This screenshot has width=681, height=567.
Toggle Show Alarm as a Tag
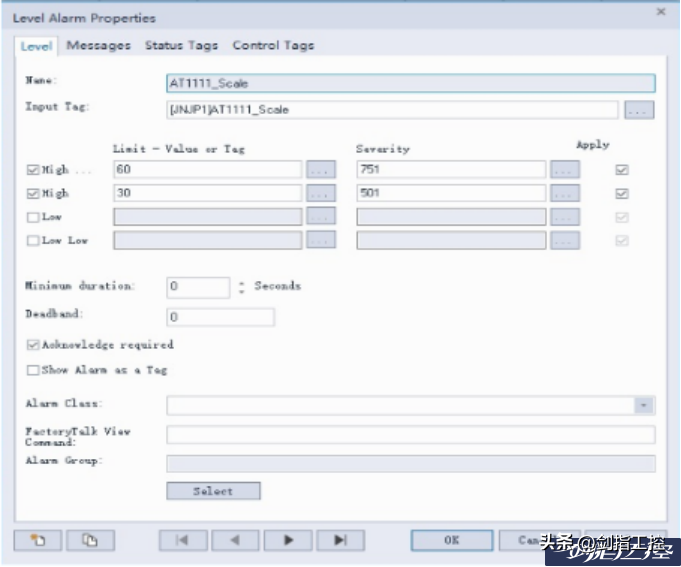(x=33, y=370)
